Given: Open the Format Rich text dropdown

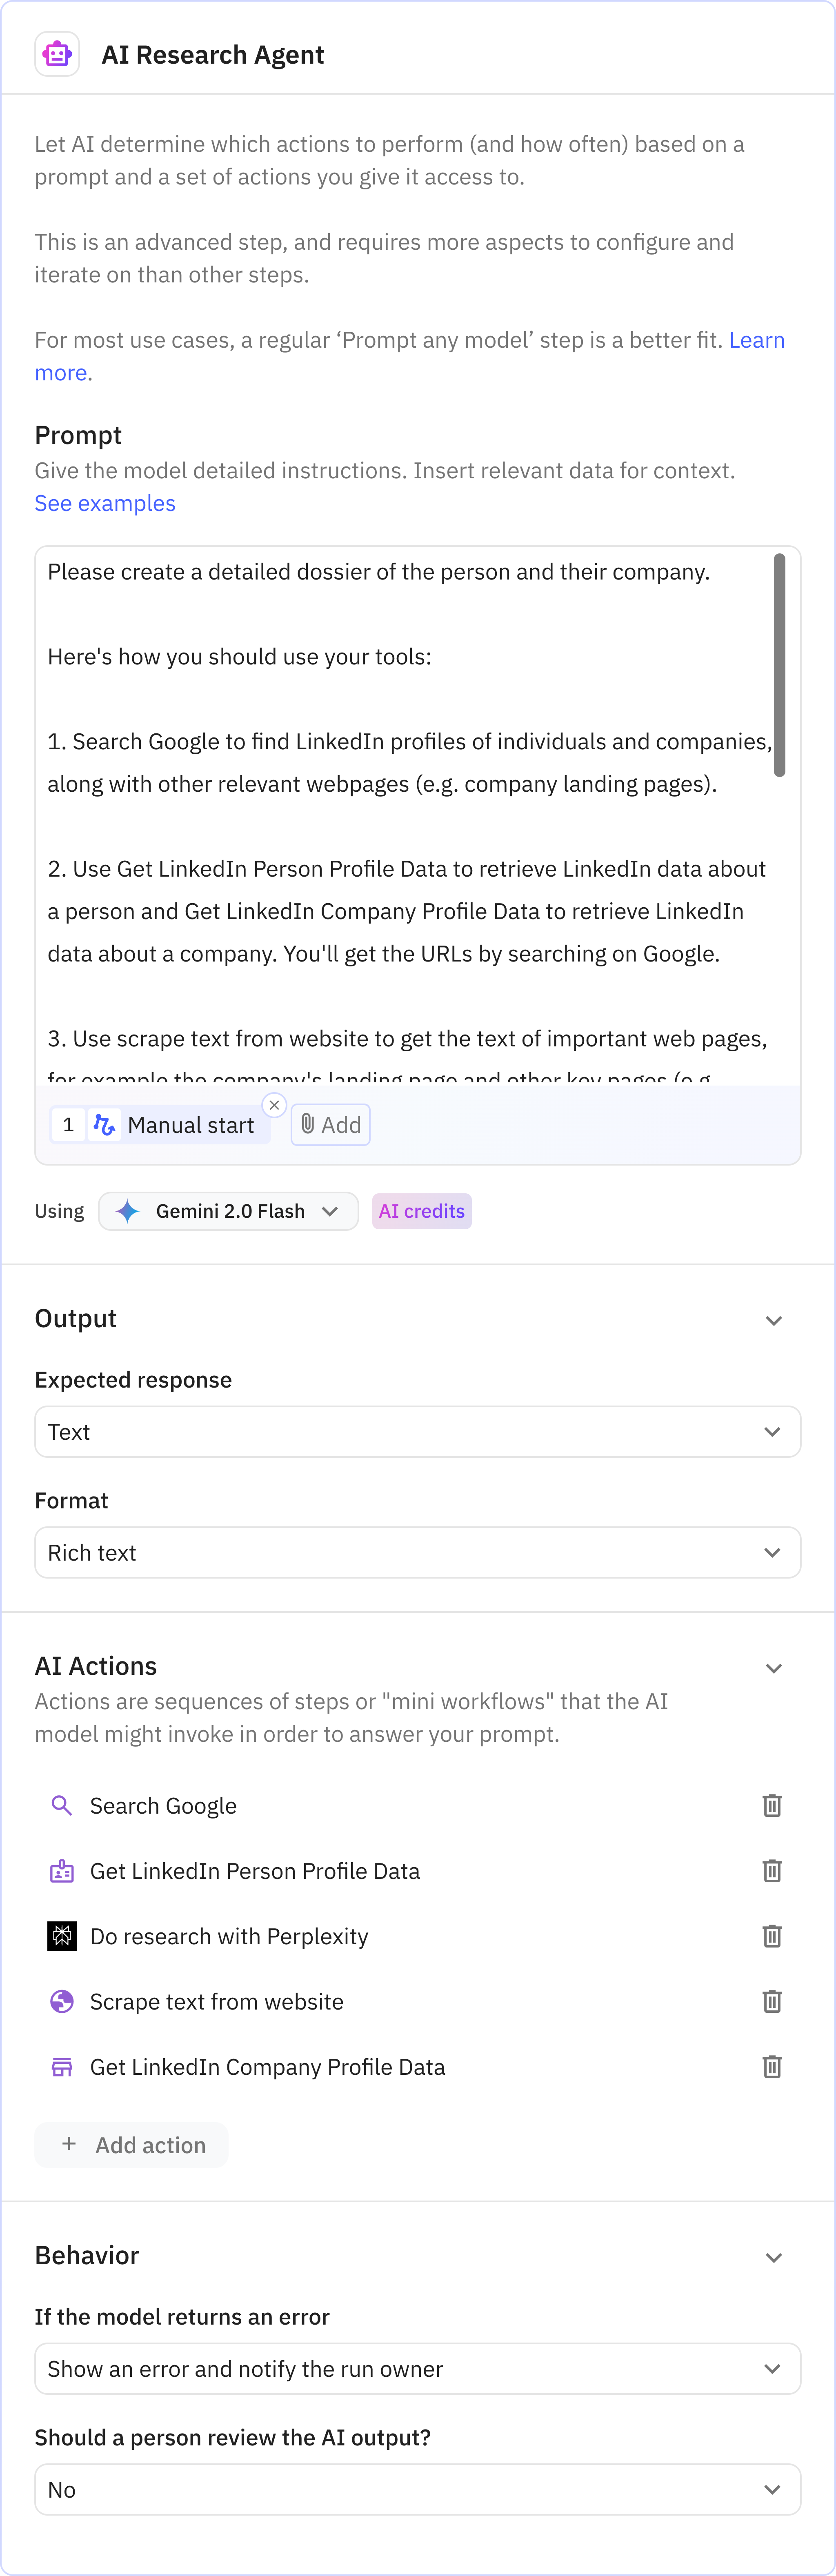Looking at the screenshot, I should (x=417, y=1552).
